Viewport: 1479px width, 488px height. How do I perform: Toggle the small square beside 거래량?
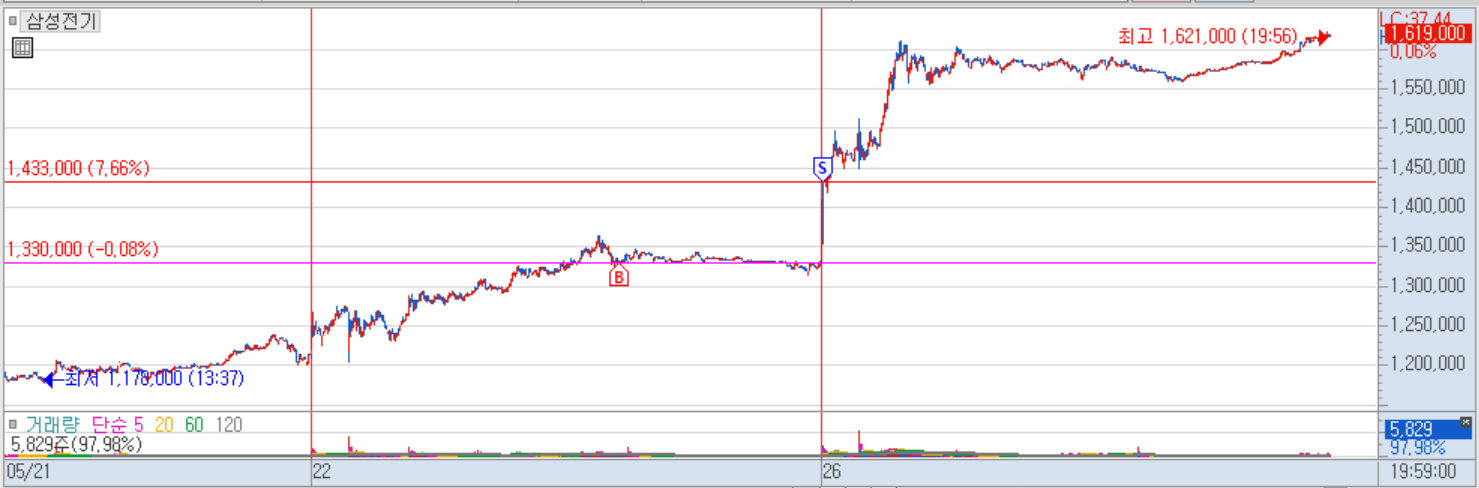(13, 425)
